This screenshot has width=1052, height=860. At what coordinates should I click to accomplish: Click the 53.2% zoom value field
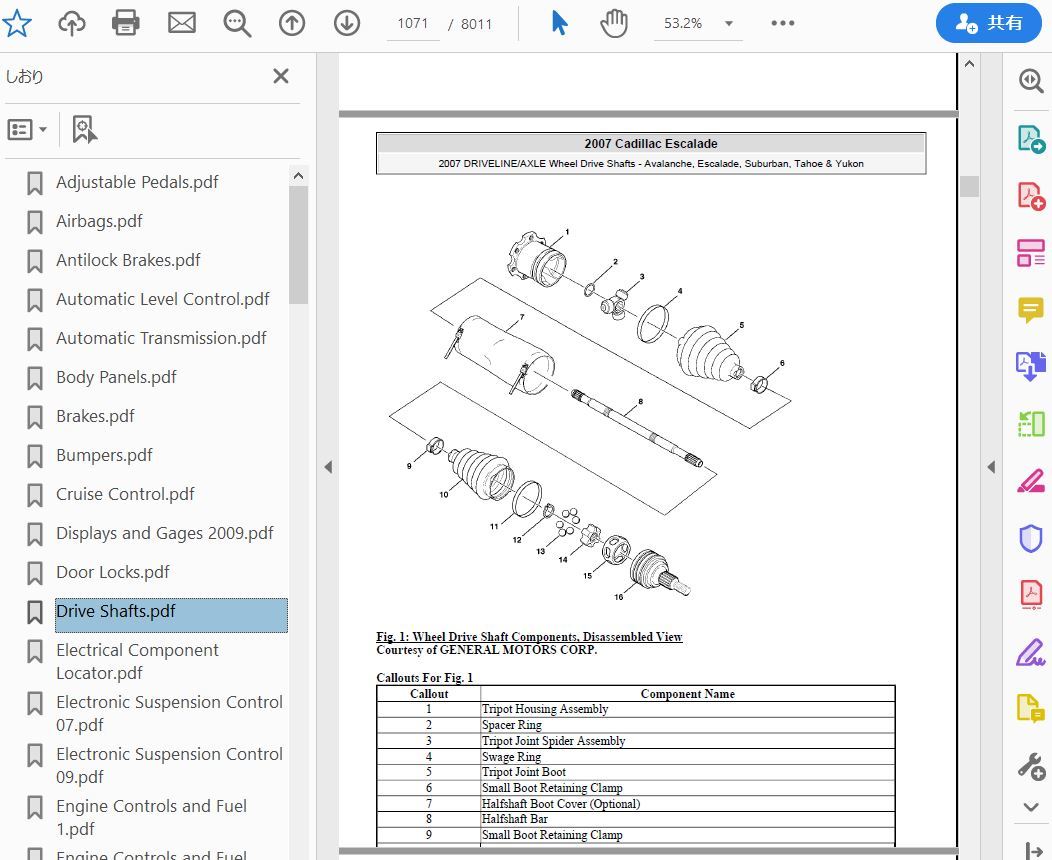click(x=683, y=24)
